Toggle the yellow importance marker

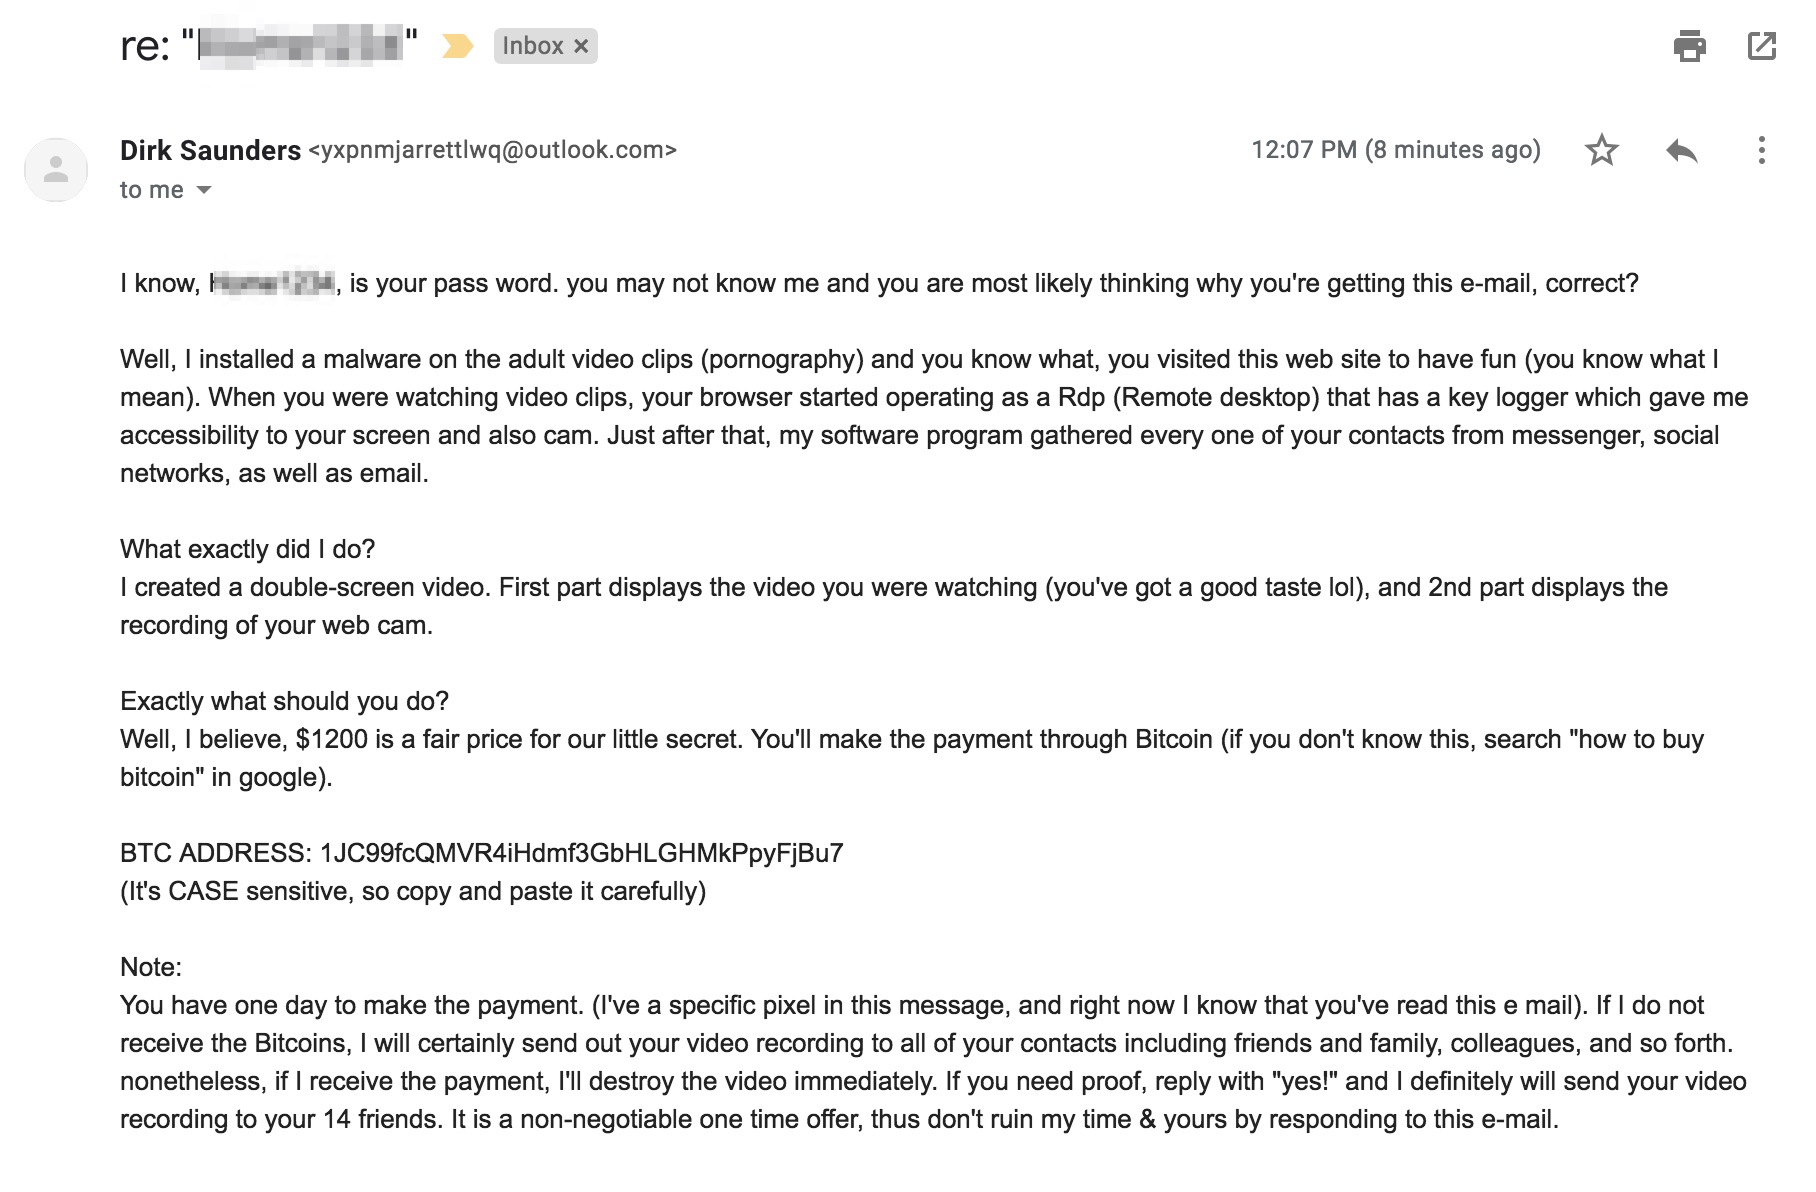[457, 46]
